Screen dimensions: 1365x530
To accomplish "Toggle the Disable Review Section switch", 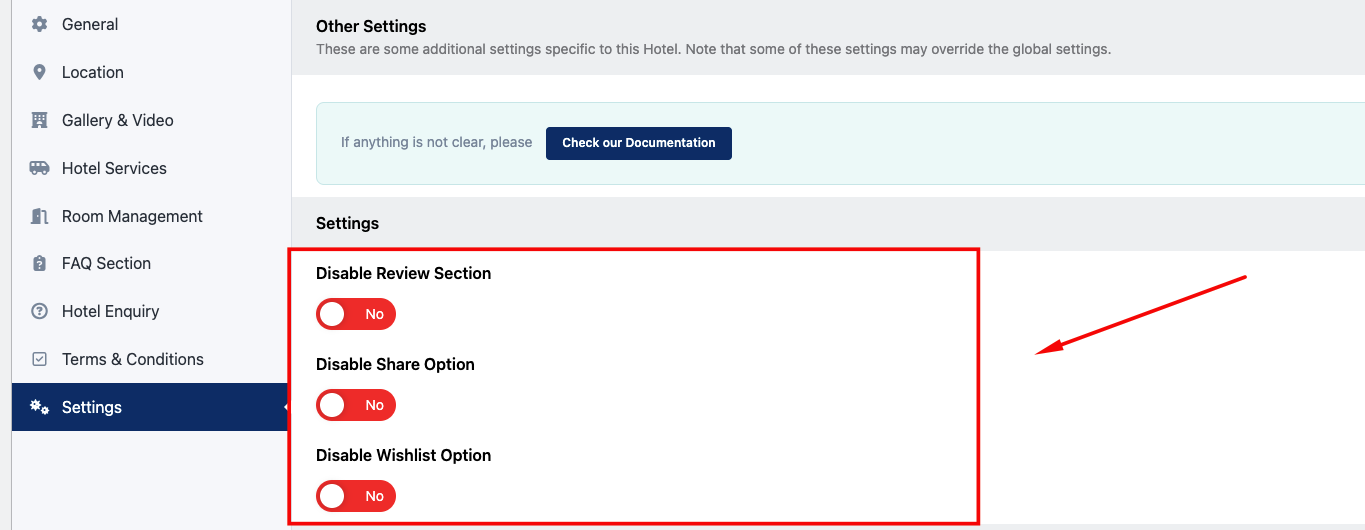I will click(x=356, y=314).
